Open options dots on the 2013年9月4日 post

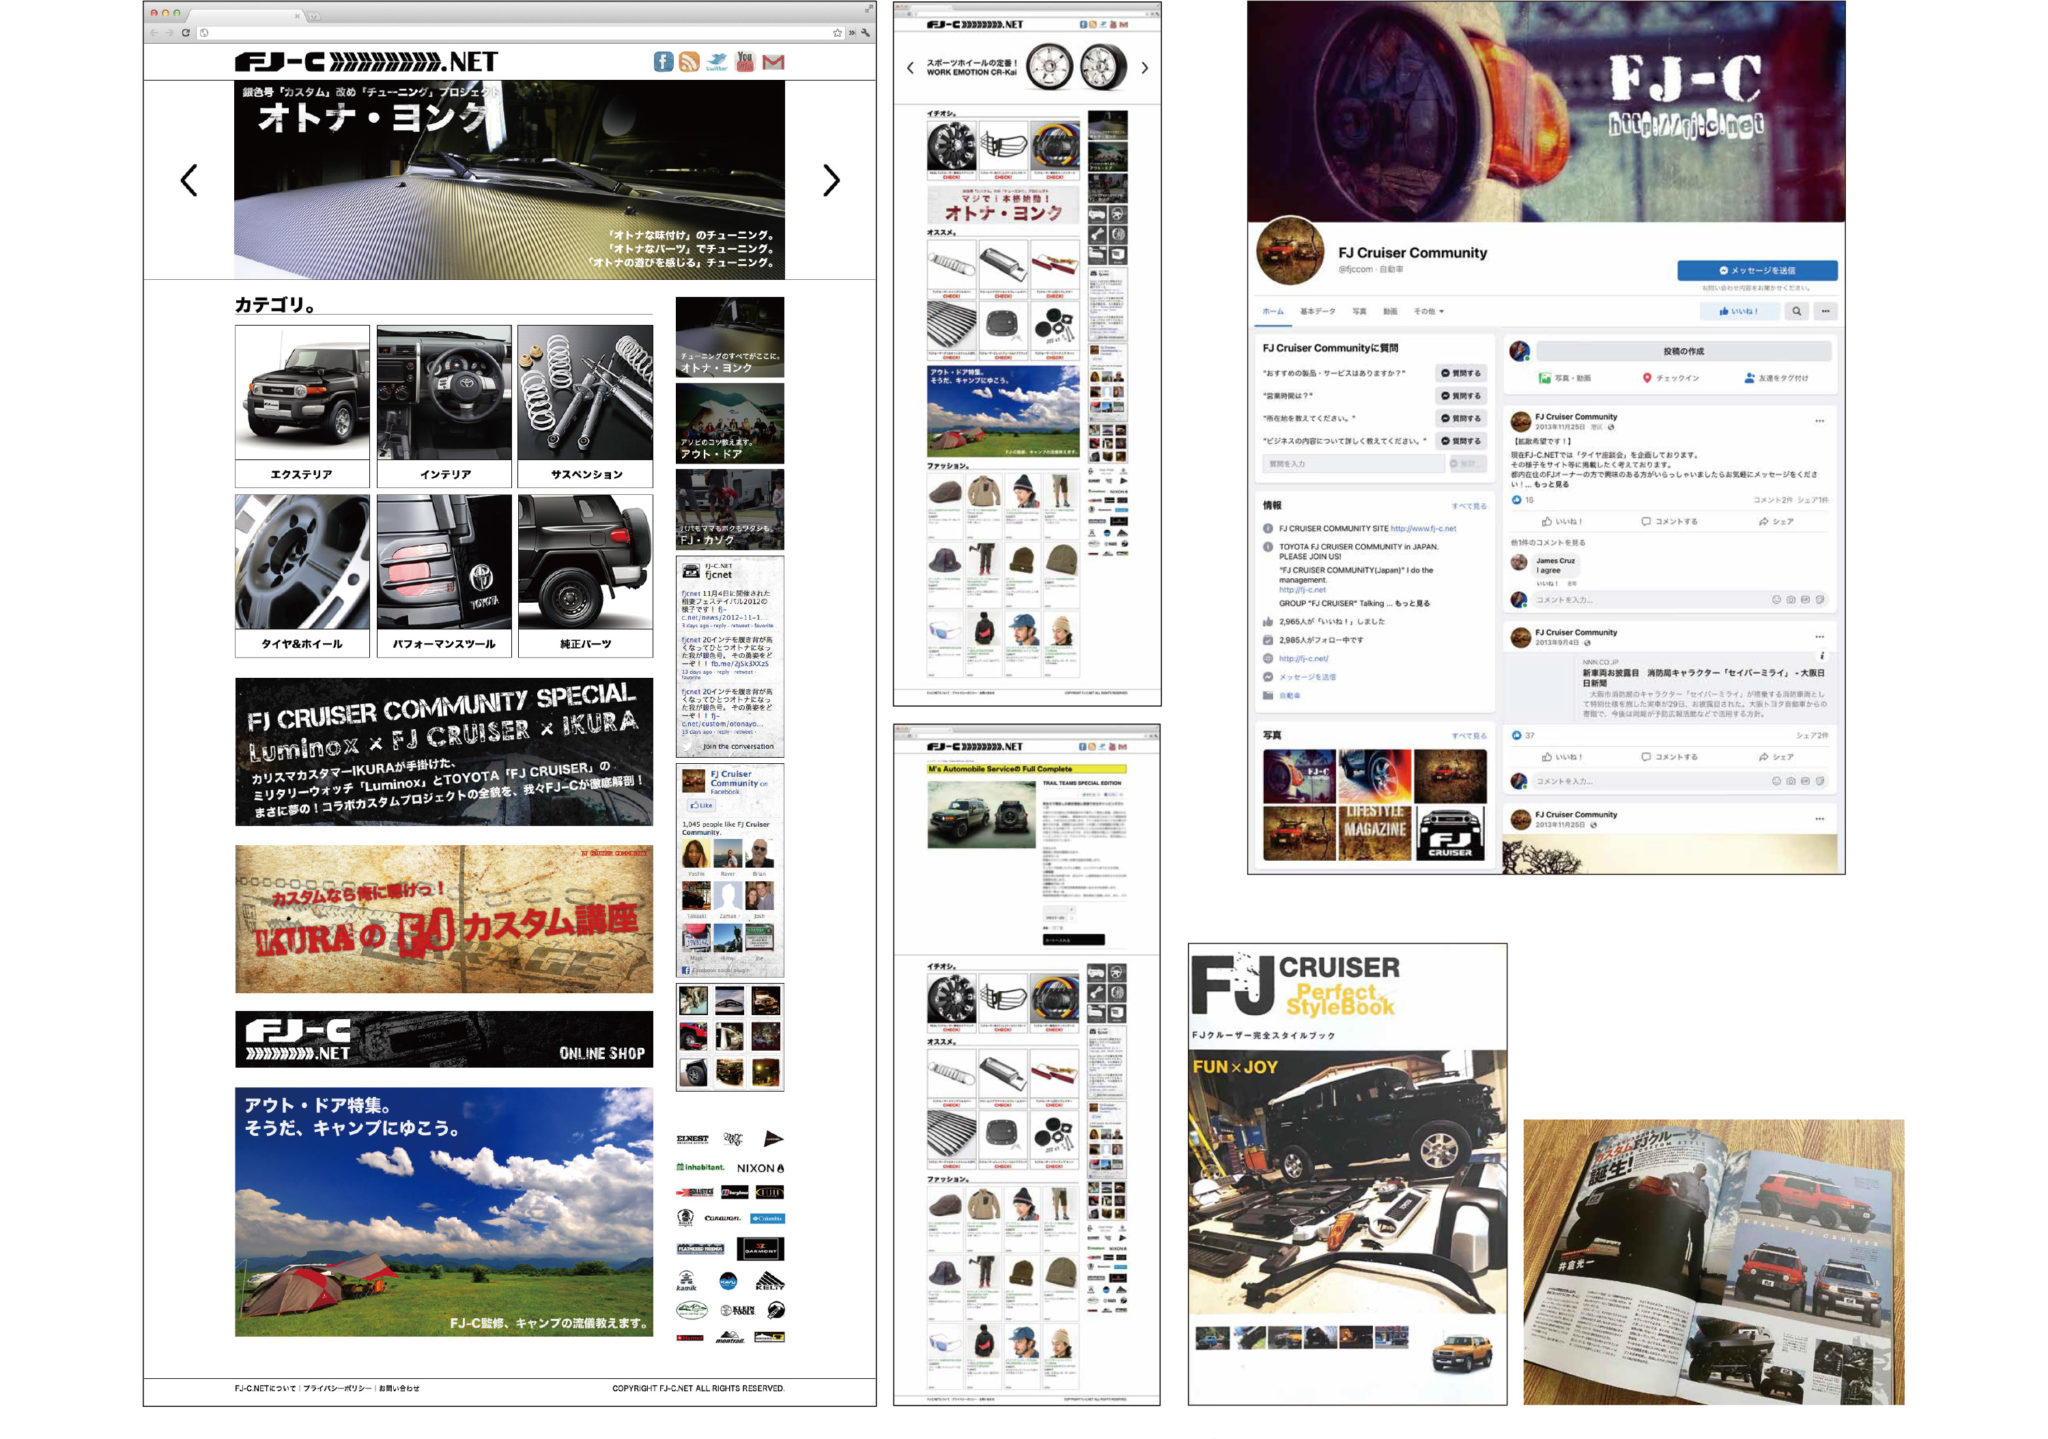[1820, 637]
